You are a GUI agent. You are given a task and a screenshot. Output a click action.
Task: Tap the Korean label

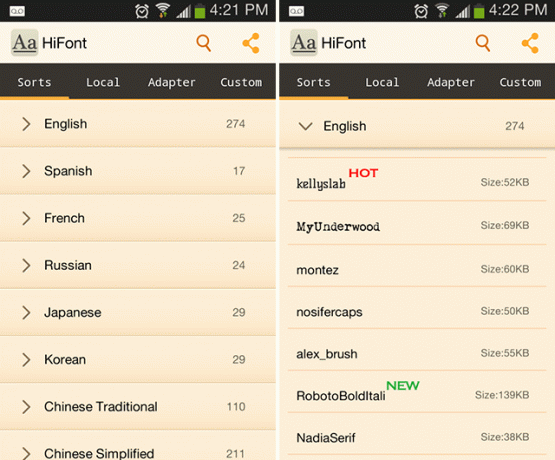tap(65, 360)
